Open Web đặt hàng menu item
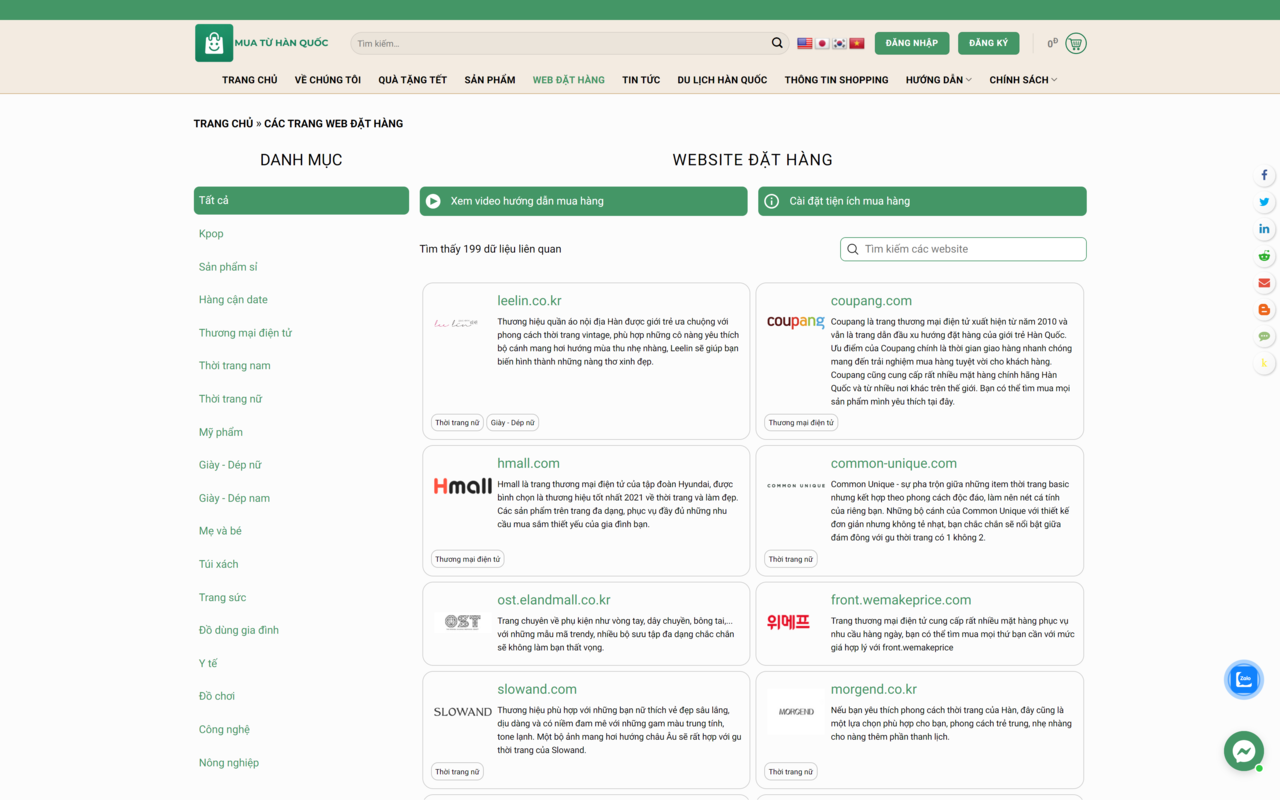Viewport: 1280px width, 800px height. pos(569,80)
